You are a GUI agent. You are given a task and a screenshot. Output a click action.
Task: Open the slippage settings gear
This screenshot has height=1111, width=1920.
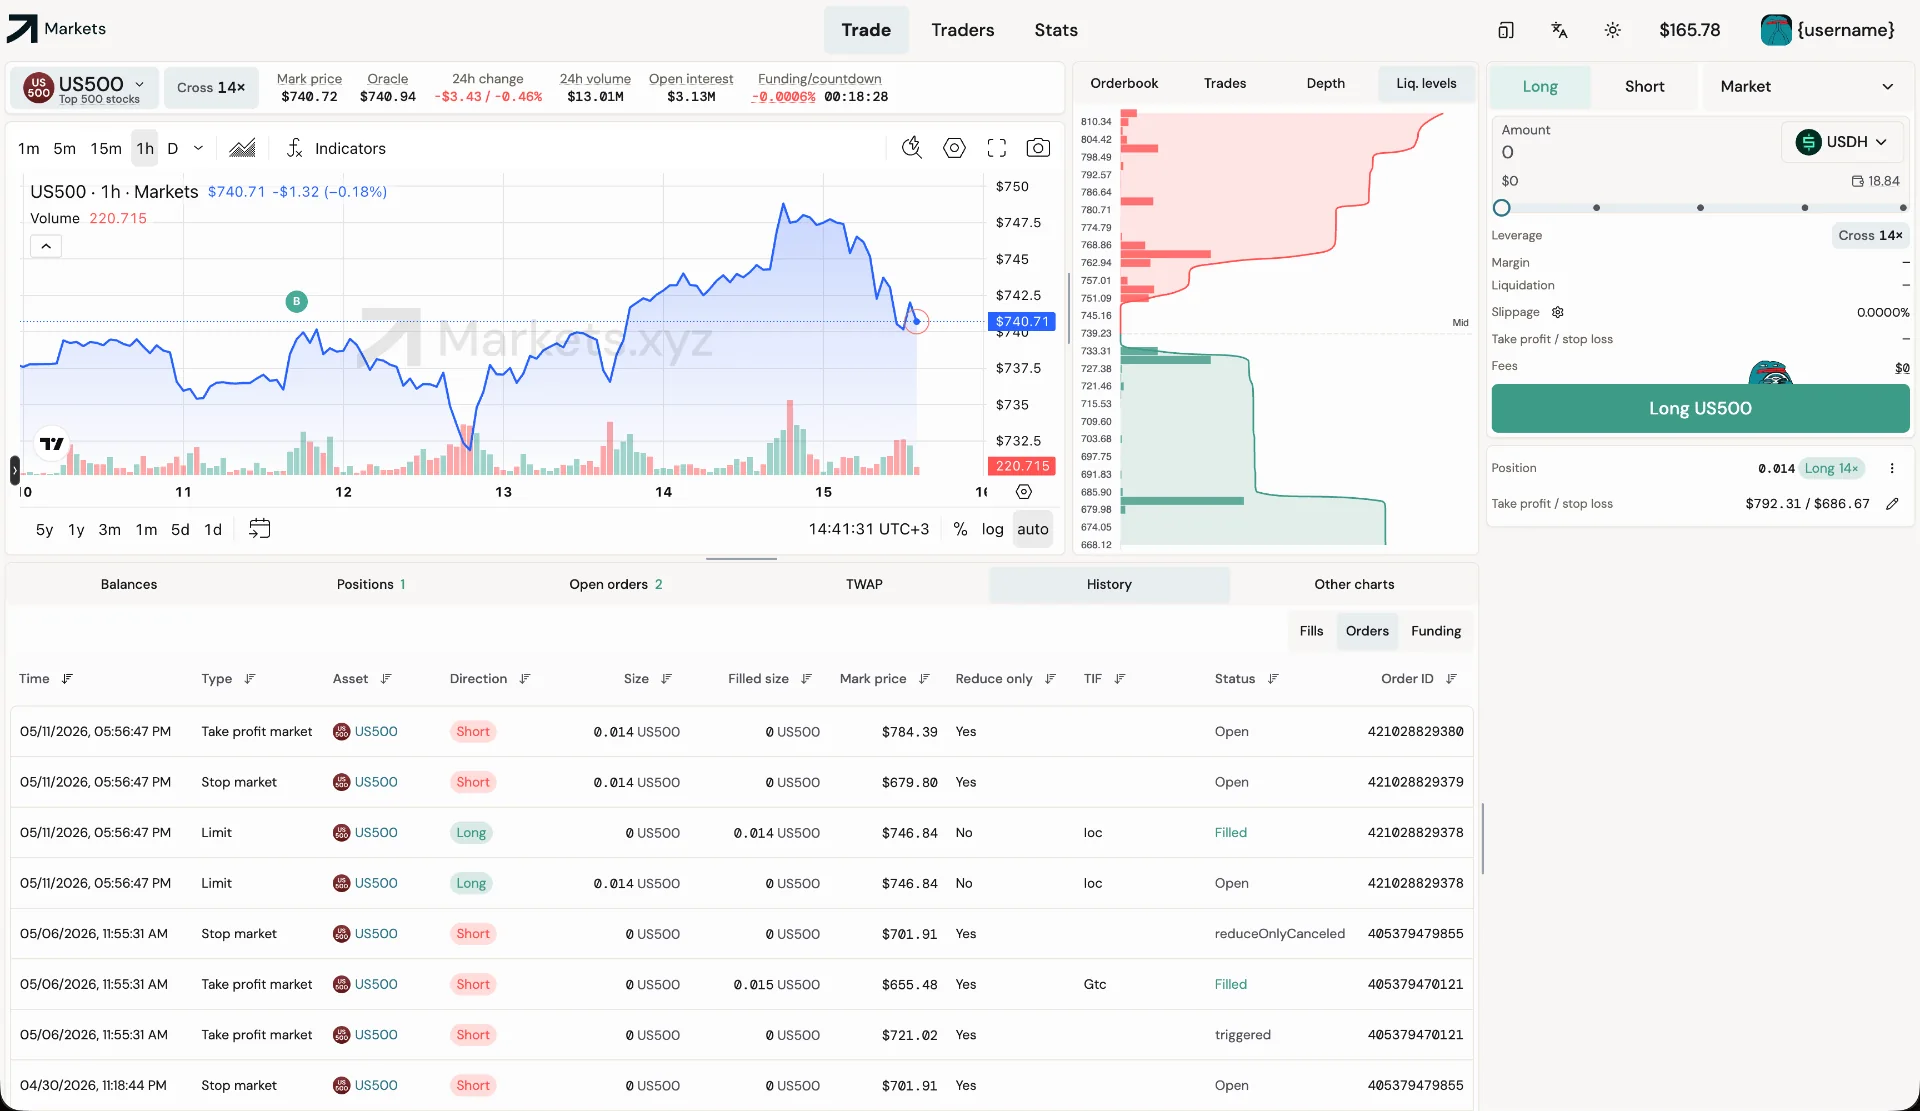click(x=1558, y=312)
